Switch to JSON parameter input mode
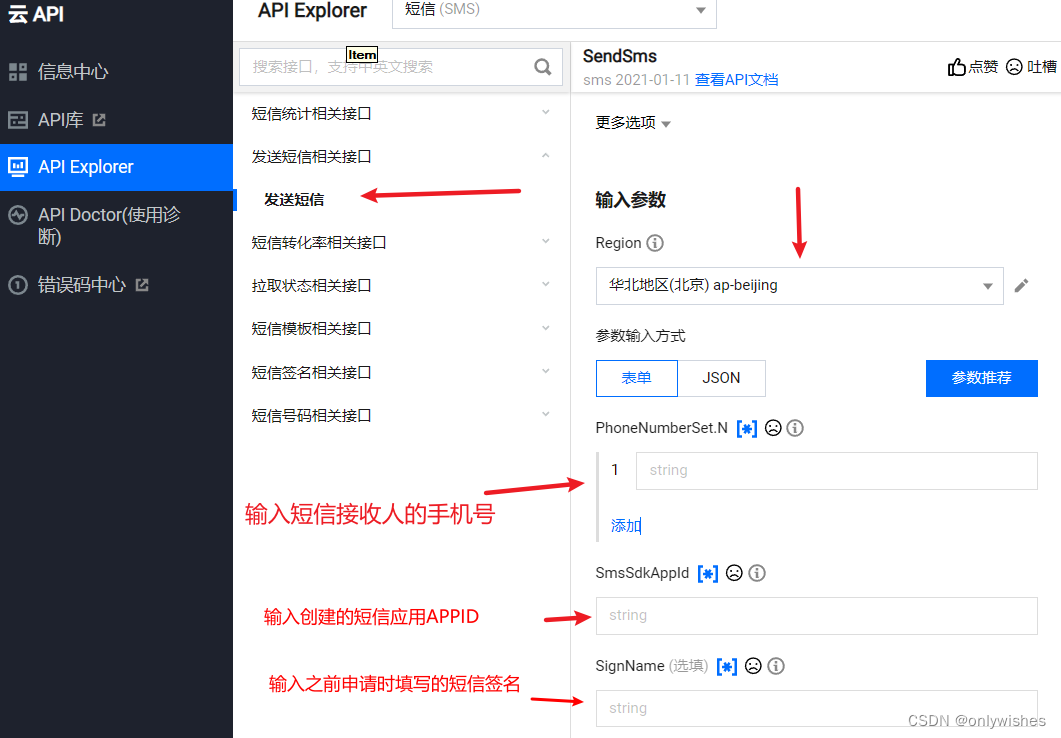The image size is (1061, 738). click(x=721, y=378)
